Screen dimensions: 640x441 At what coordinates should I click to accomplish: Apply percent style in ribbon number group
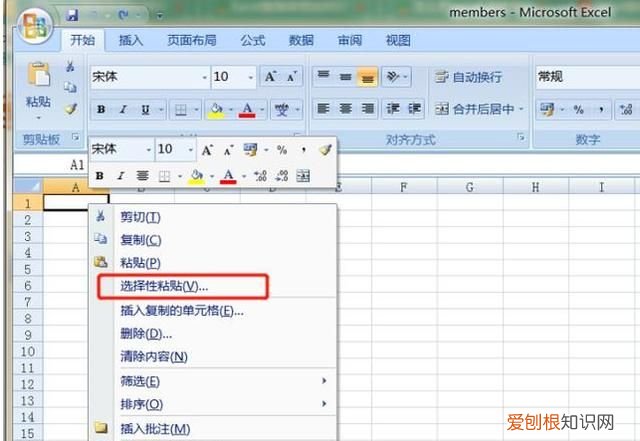[x=578, y=109]
